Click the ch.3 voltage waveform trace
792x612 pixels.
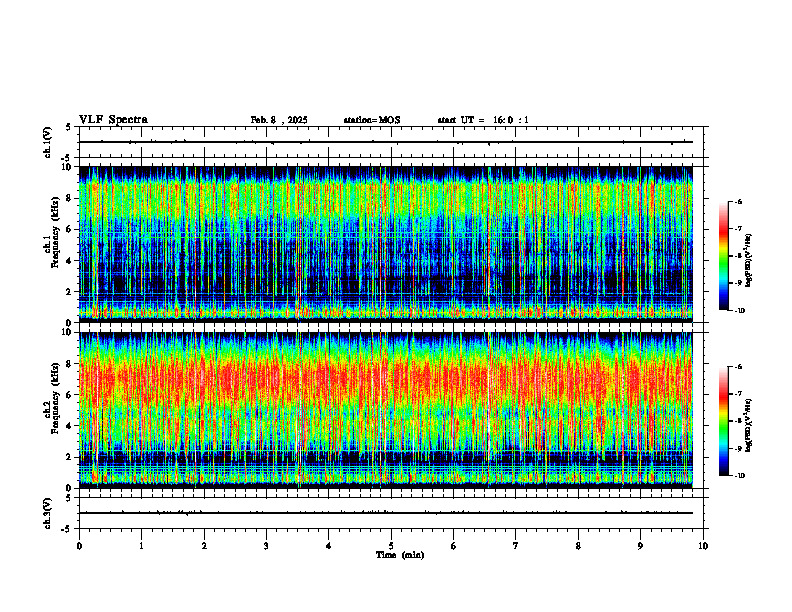tap(385, 513)
